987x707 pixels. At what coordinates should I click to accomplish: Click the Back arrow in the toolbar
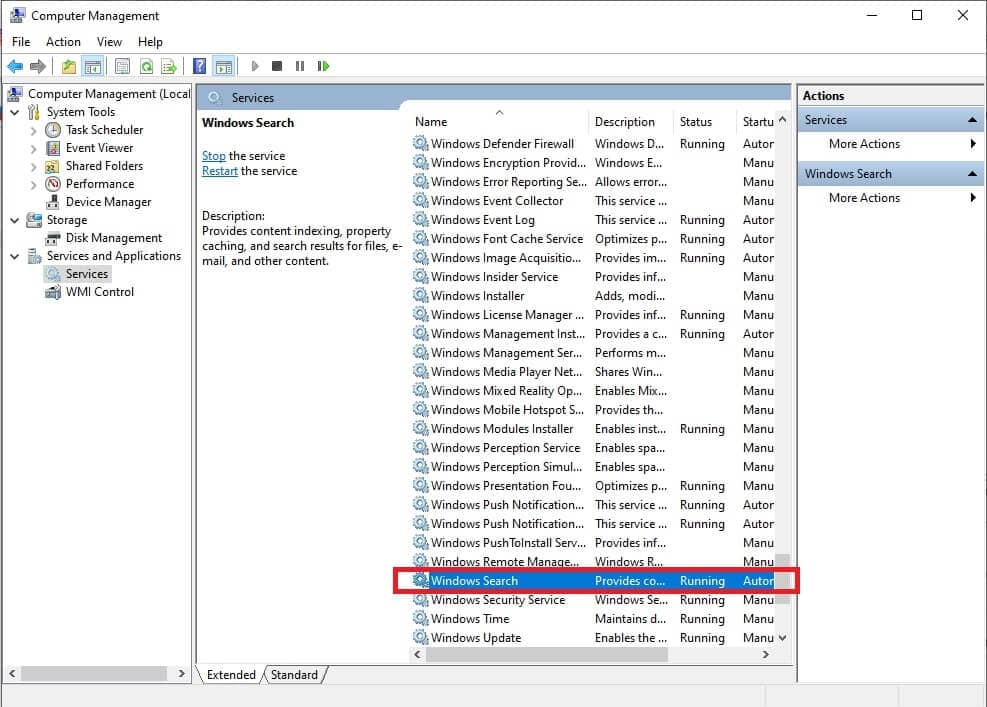(15, 66)
